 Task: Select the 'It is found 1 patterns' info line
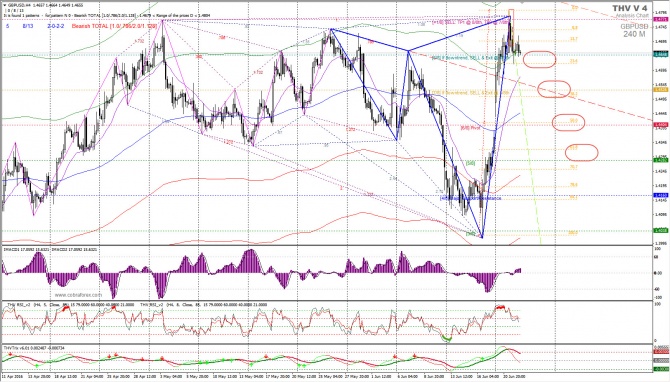[x=106, y=15]
